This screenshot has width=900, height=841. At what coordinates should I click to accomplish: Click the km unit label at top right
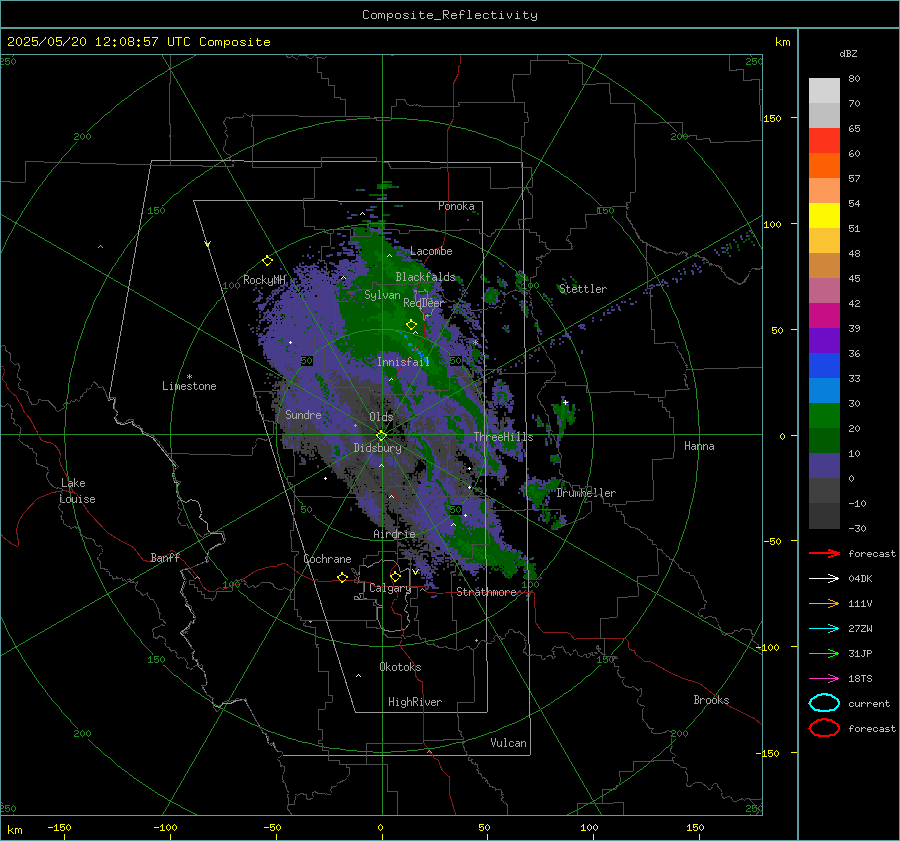pos(782,42)
